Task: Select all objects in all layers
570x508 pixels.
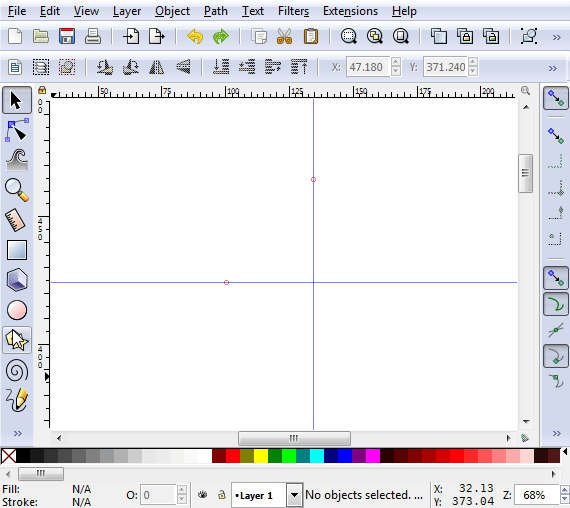Action: pos(41,67)
